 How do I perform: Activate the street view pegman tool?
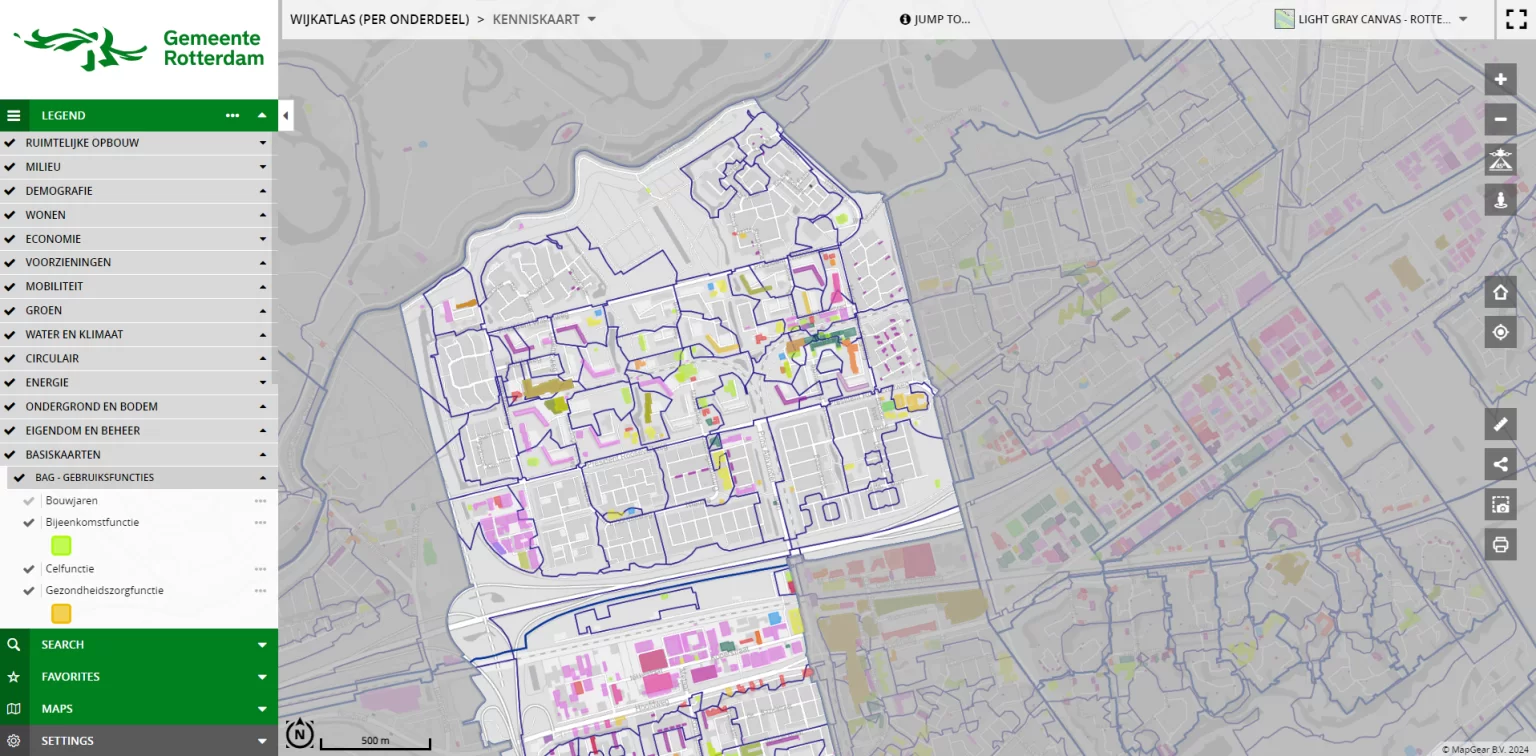coord(1500,200)
